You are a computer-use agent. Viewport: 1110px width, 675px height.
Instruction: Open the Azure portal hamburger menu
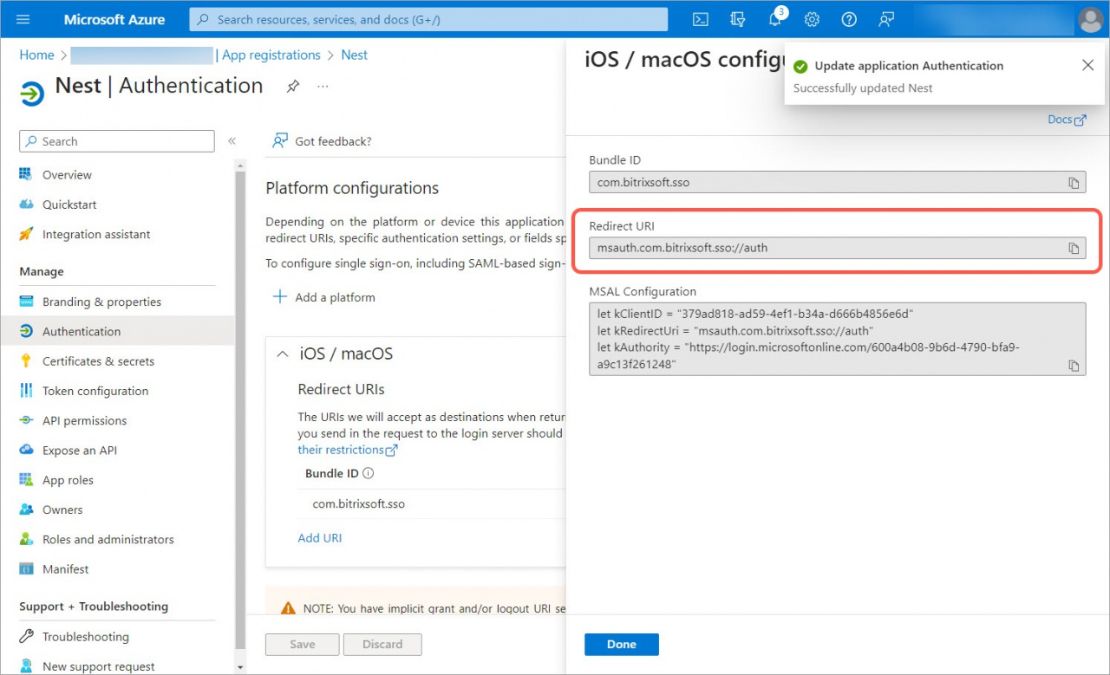click(x=23, y=19)
